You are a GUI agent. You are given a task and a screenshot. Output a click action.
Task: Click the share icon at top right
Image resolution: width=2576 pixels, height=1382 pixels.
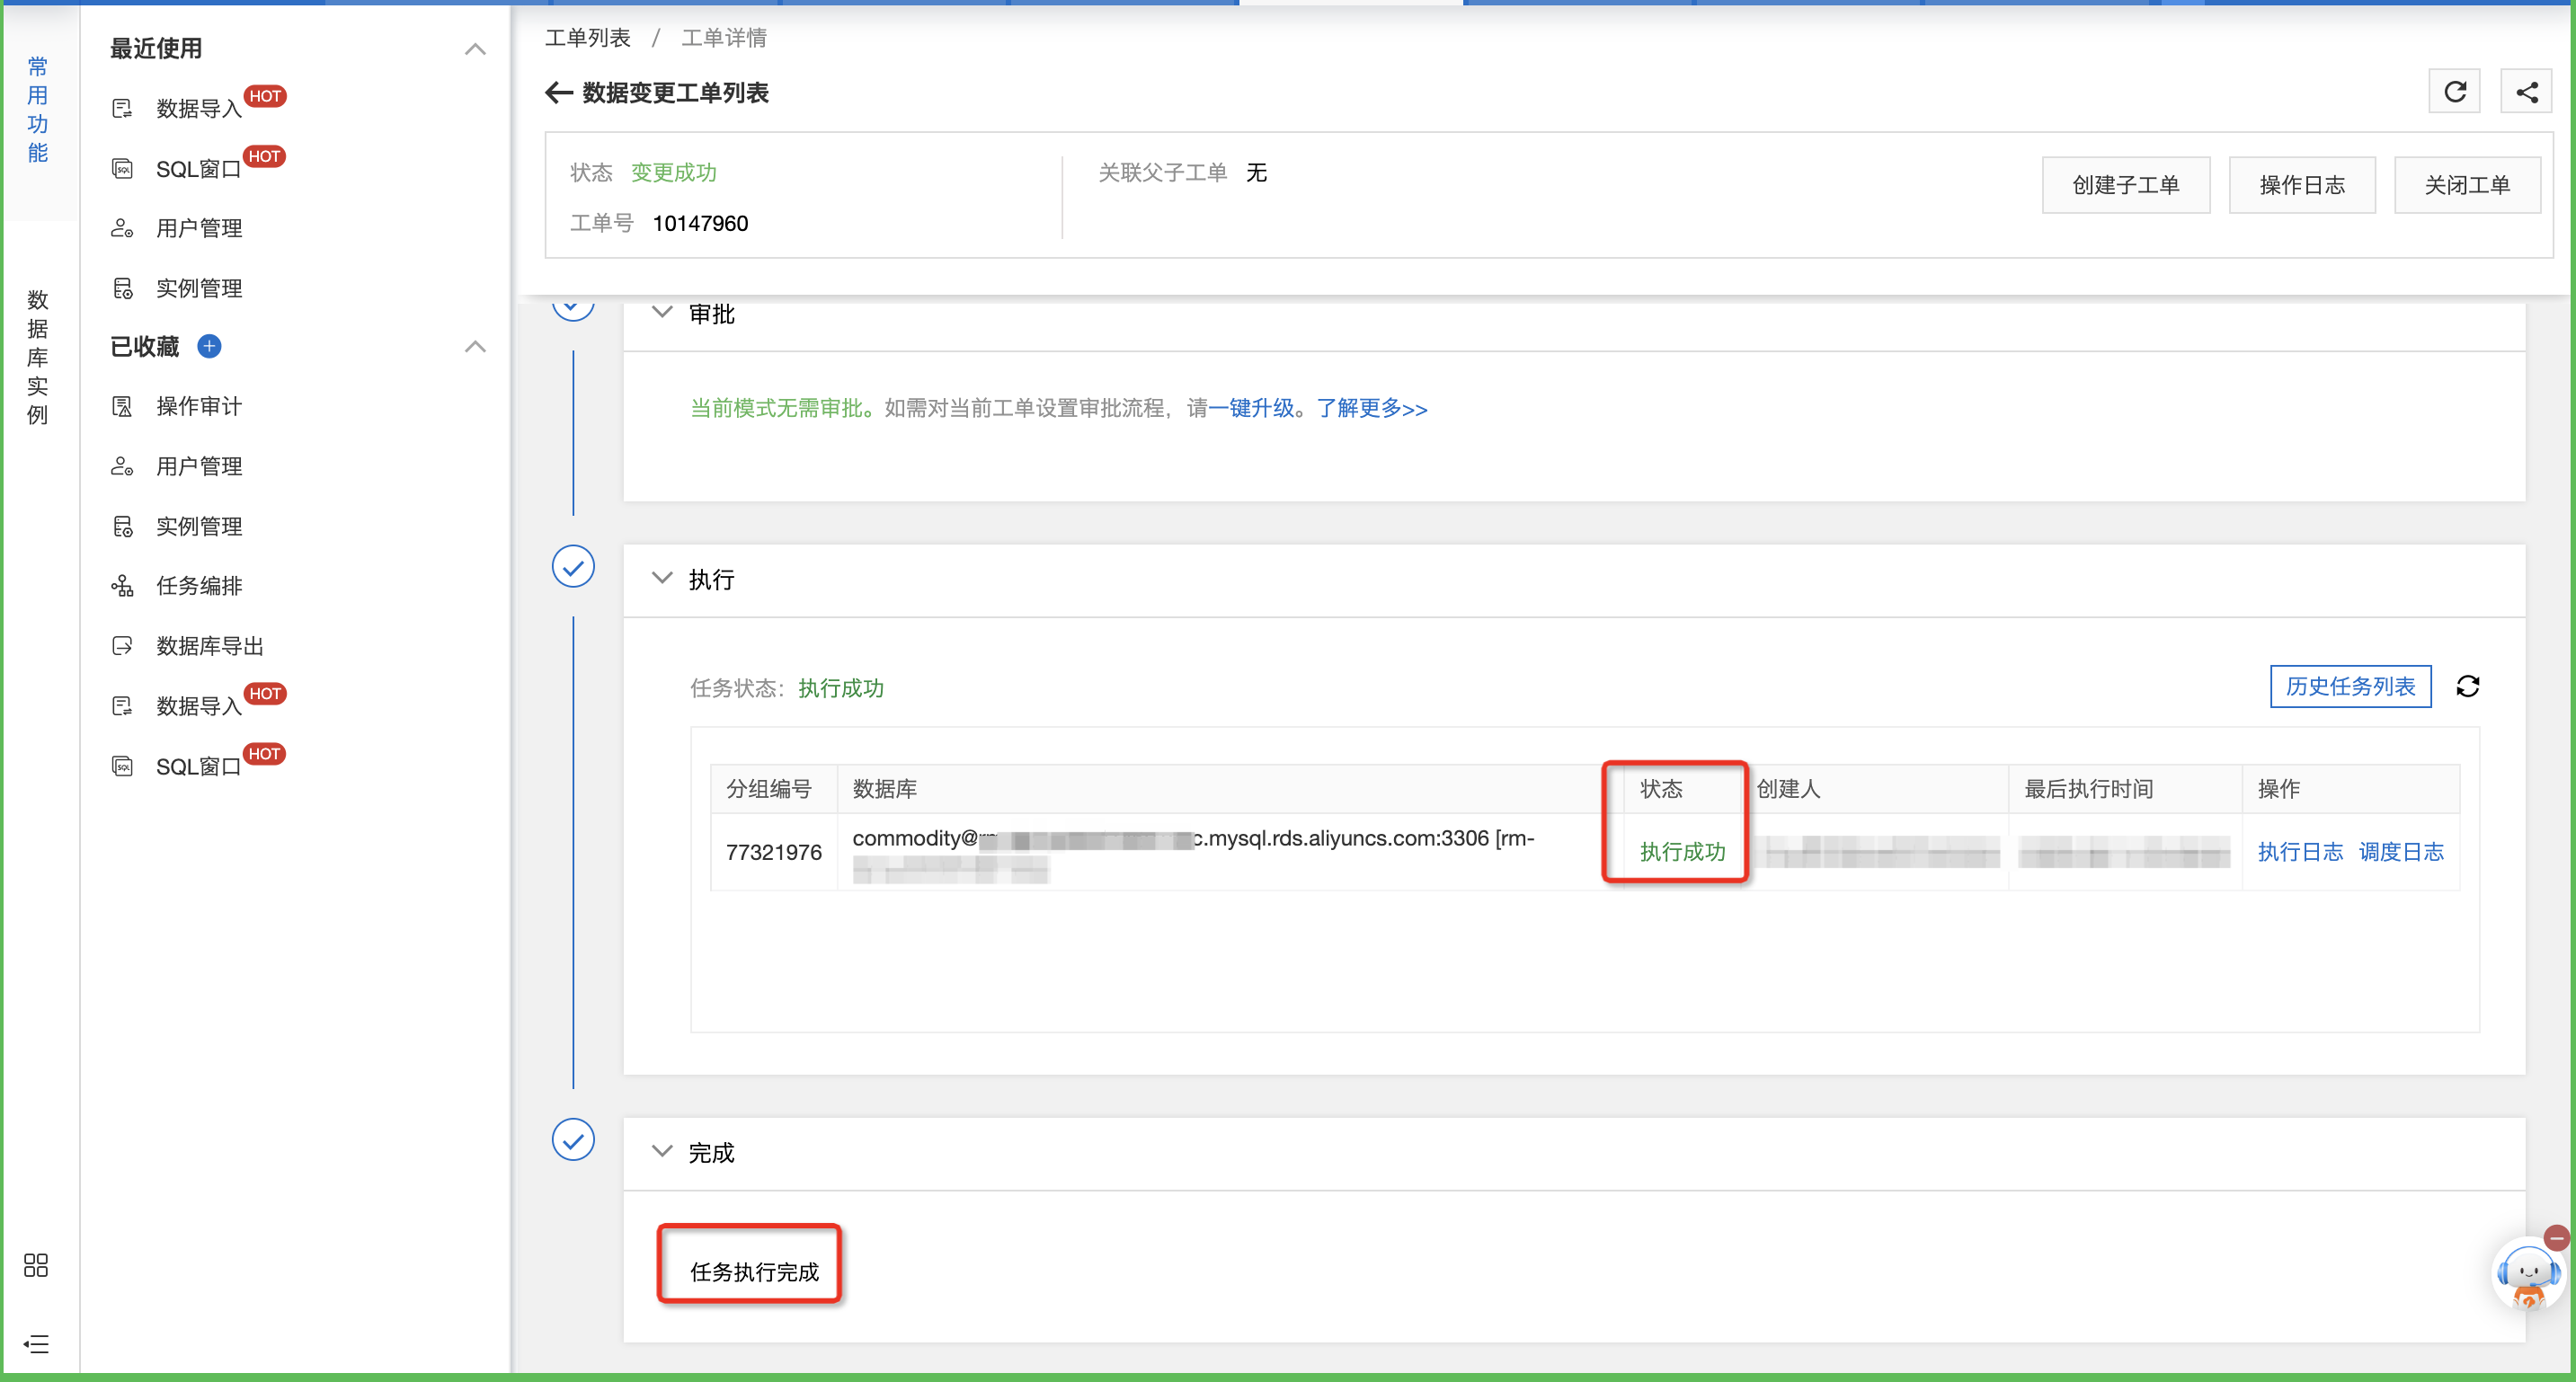[2526, 92]
